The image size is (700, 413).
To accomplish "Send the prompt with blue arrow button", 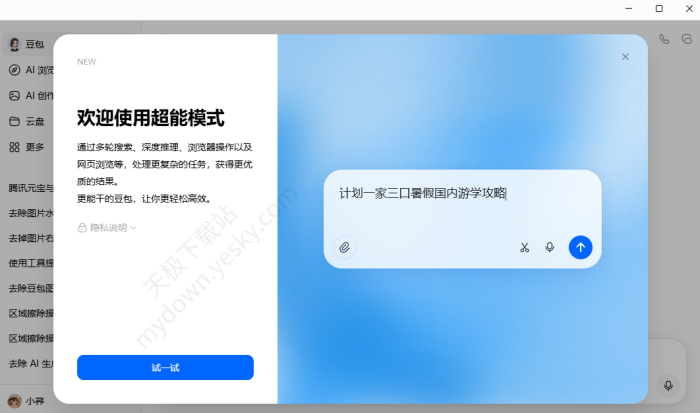I will tap(580, 247).
